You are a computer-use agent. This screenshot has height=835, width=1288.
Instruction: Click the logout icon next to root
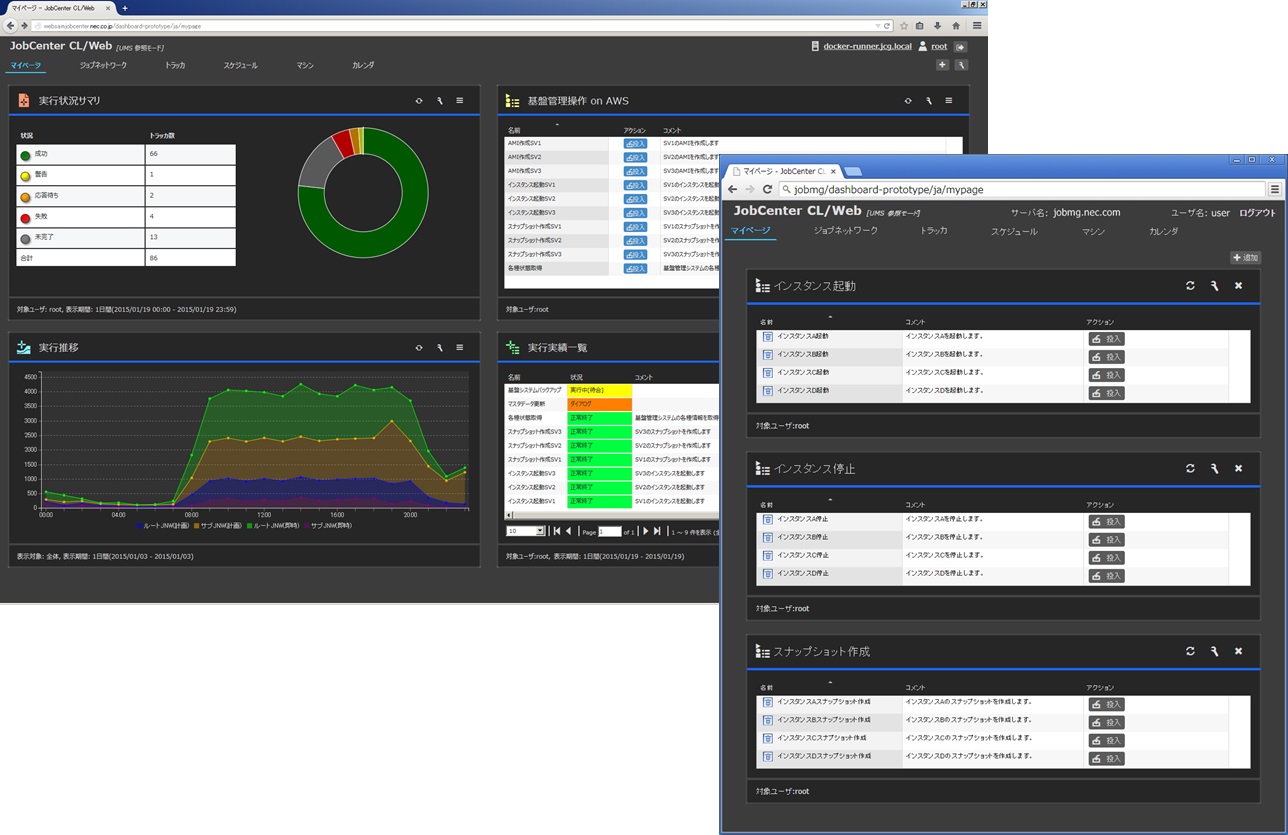961,47
